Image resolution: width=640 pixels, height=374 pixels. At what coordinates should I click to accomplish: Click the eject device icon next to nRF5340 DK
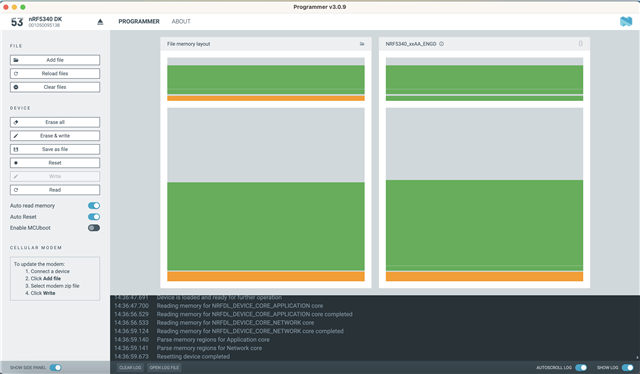[100, 22]
